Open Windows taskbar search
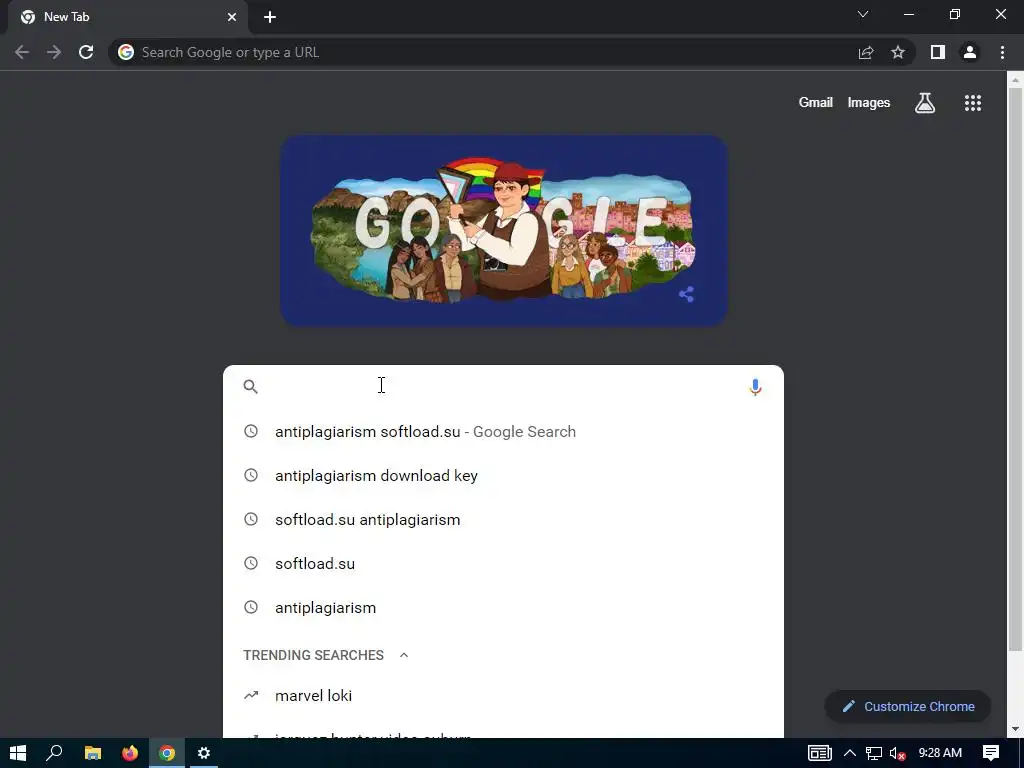Image resolution: width=1024 pixels, height=768 pixels. pyautogui.click(x=54, y=753)
